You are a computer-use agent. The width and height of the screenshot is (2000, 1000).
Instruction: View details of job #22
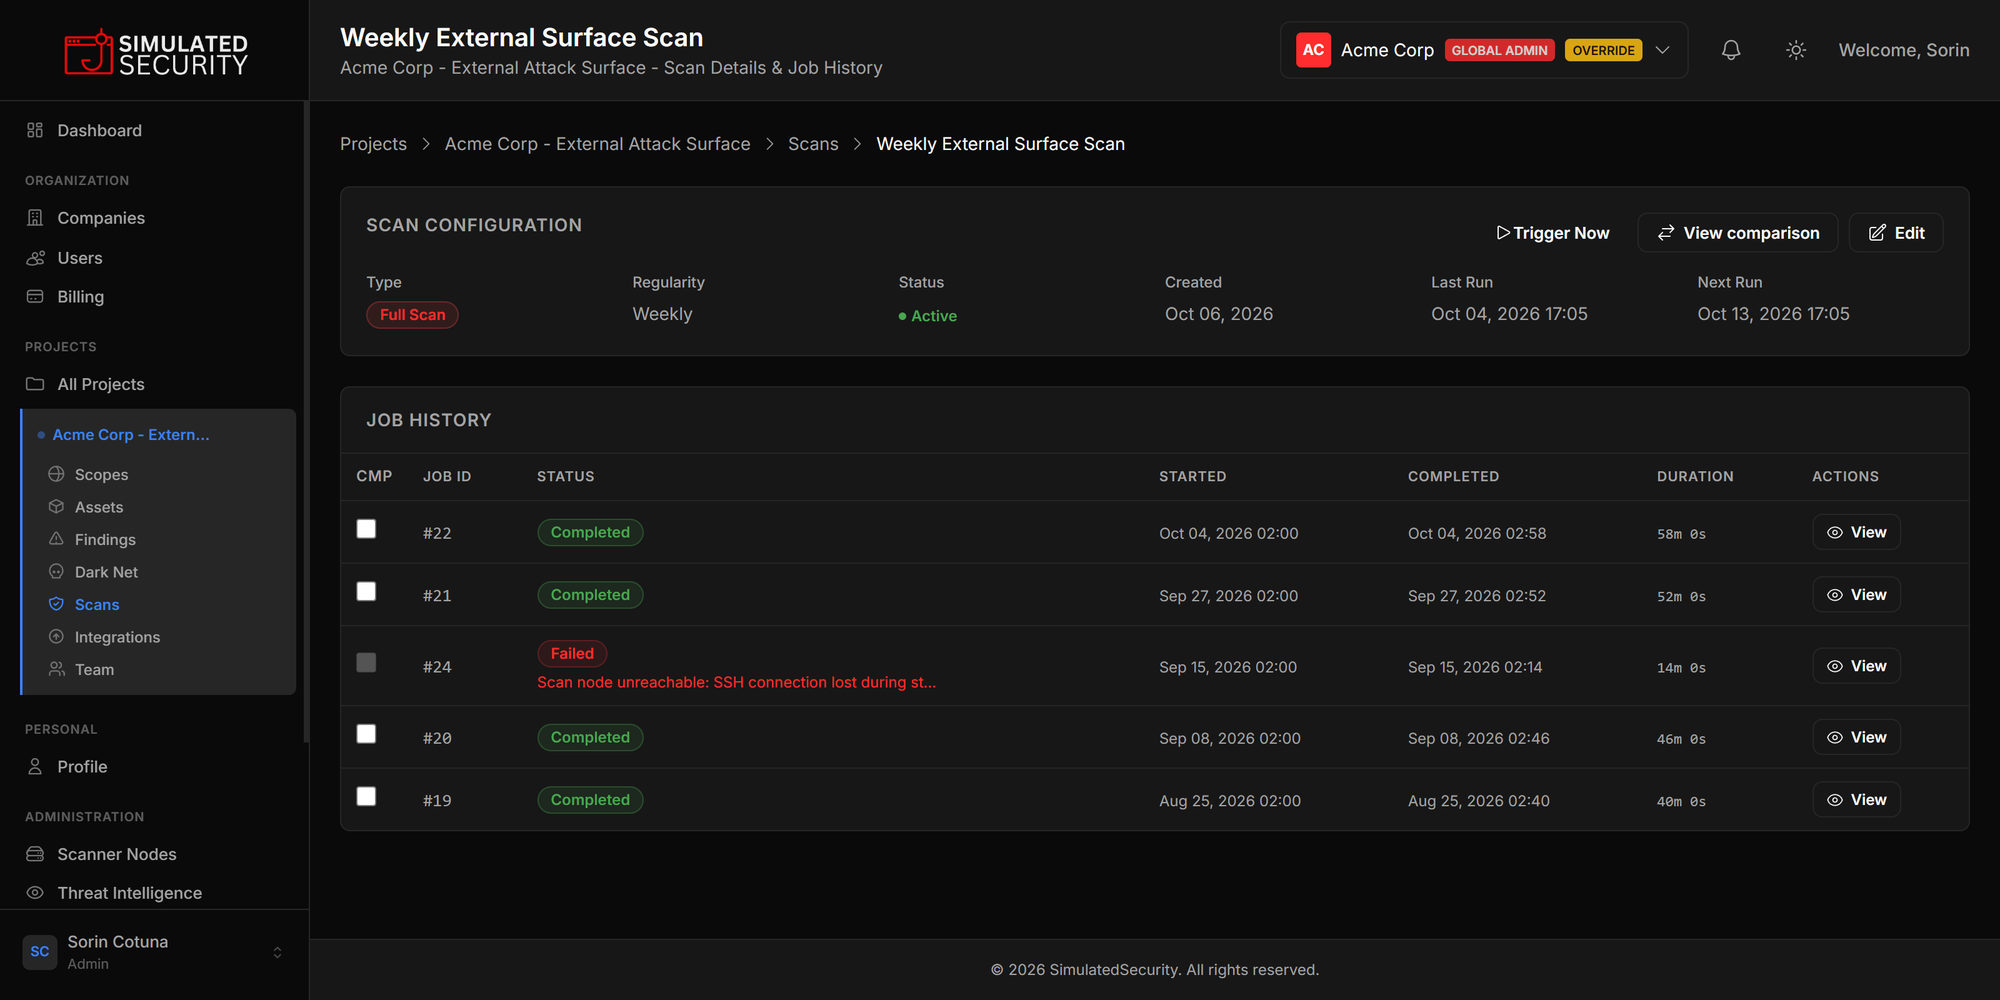(x=1856, y=532)
